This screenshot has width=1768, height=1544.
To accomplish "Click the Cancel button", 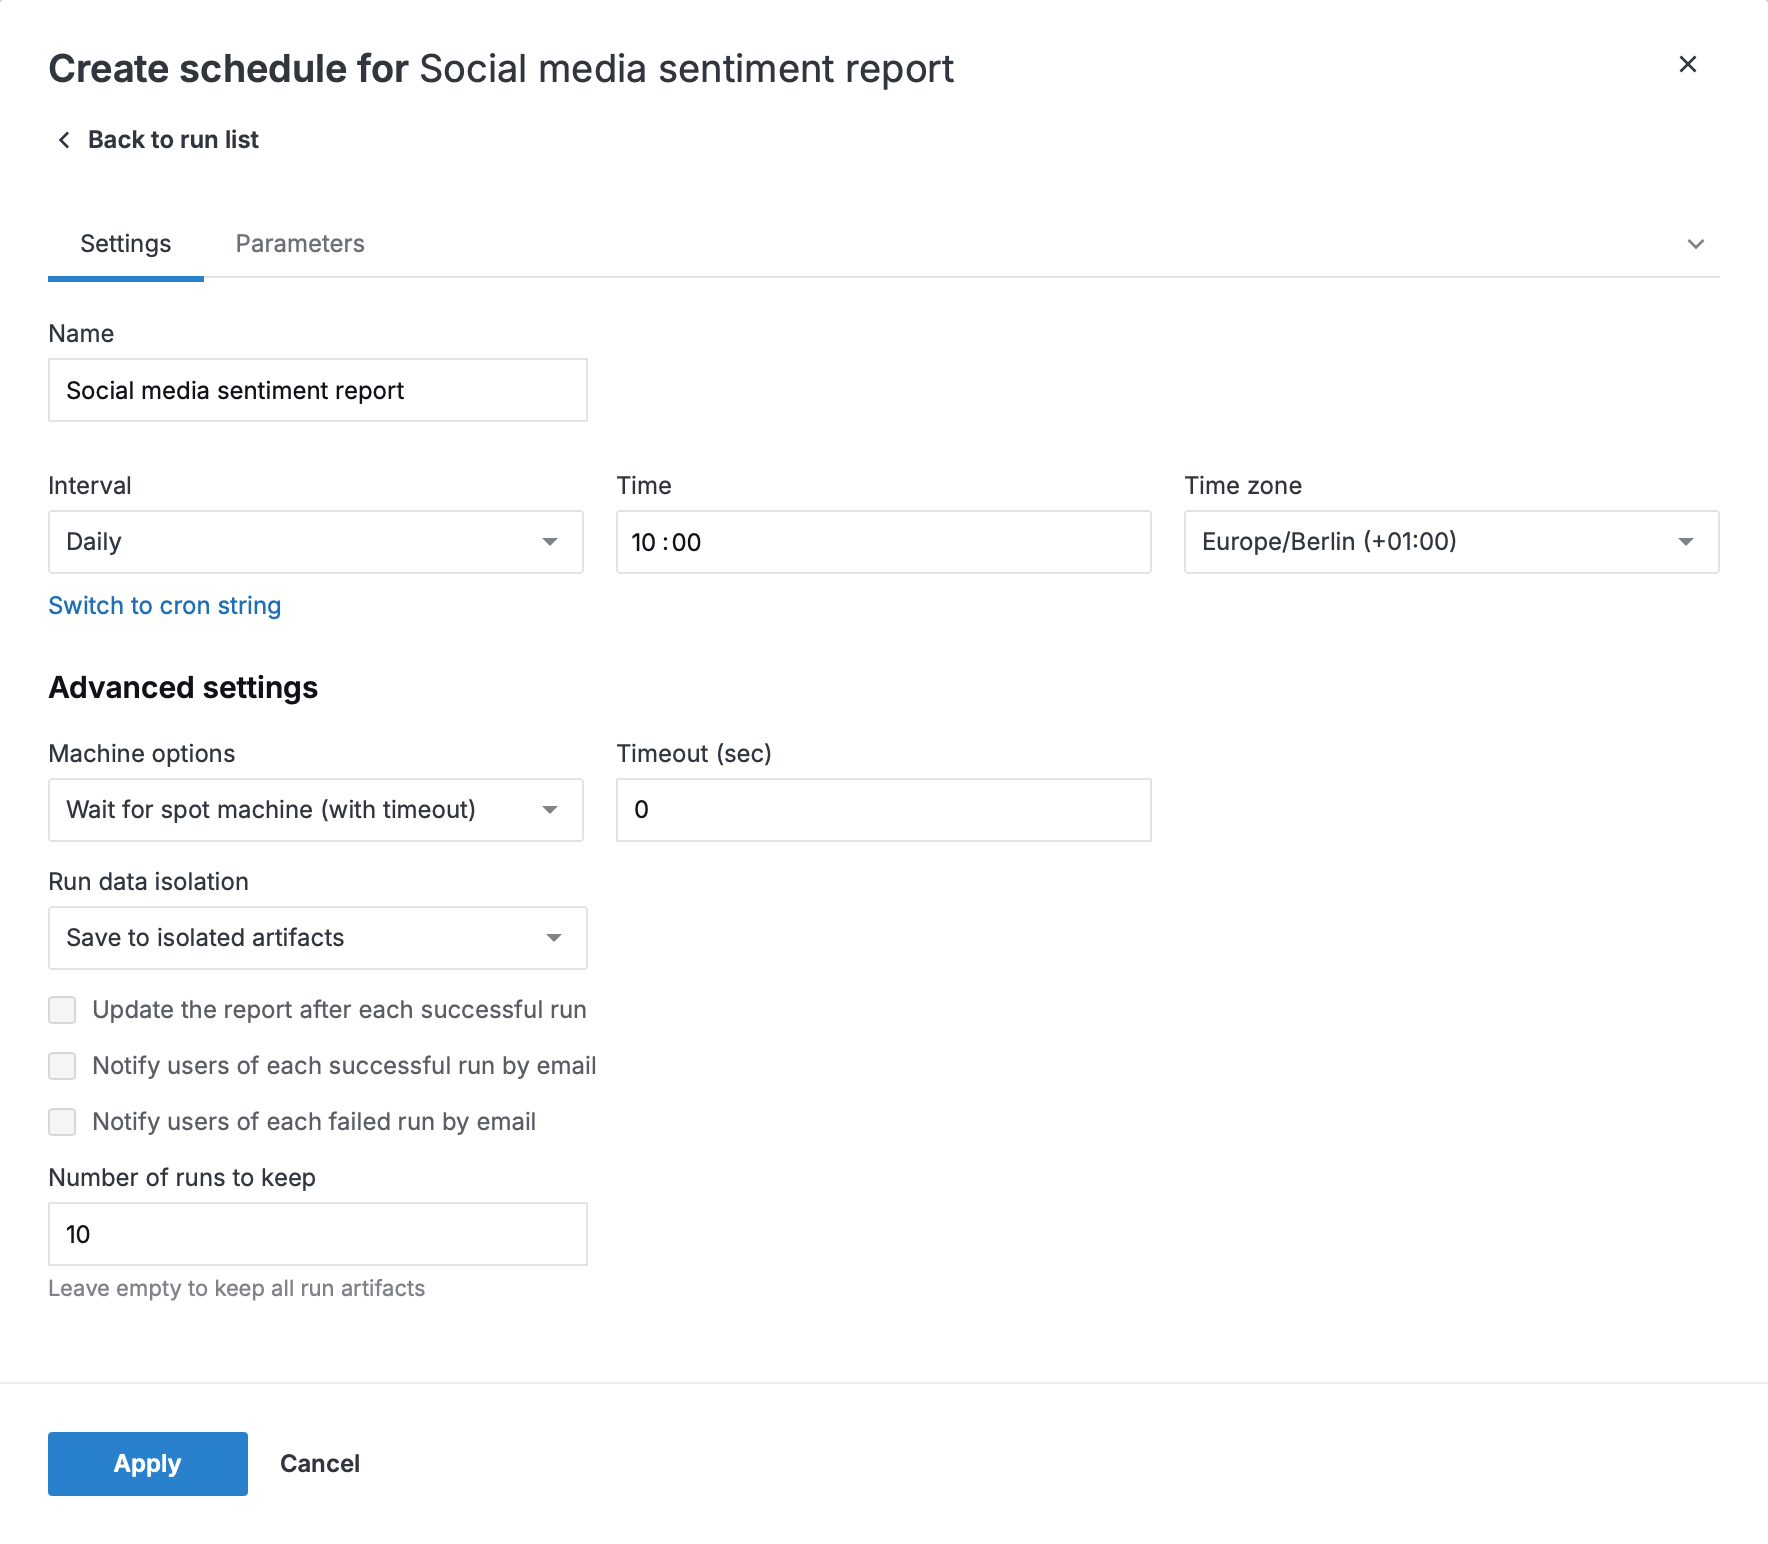I will (x=319, y=1463).
